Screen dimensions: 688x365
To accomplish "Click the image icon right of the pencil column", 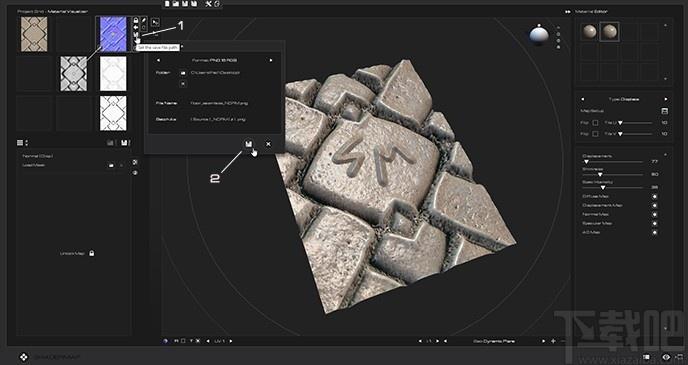I will click(155, 22).
